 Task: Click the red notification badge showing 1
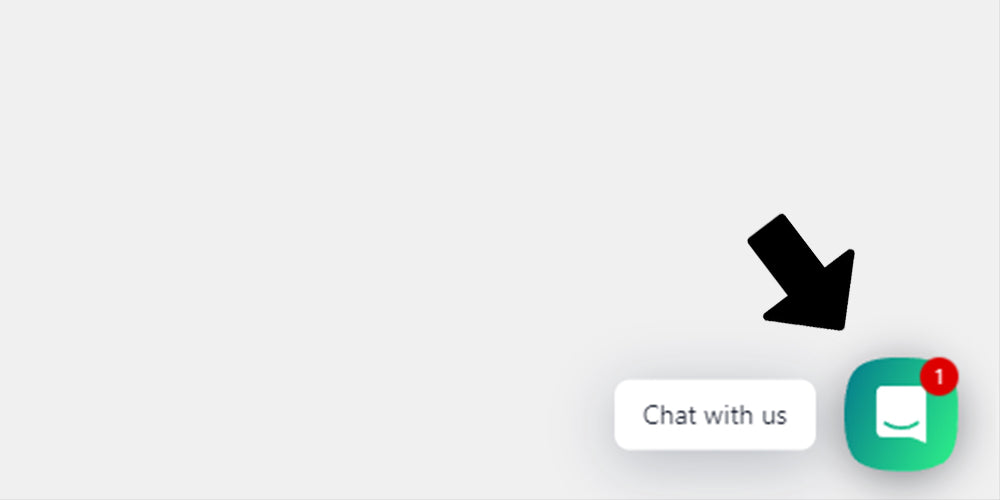click(x=939, y=377)
